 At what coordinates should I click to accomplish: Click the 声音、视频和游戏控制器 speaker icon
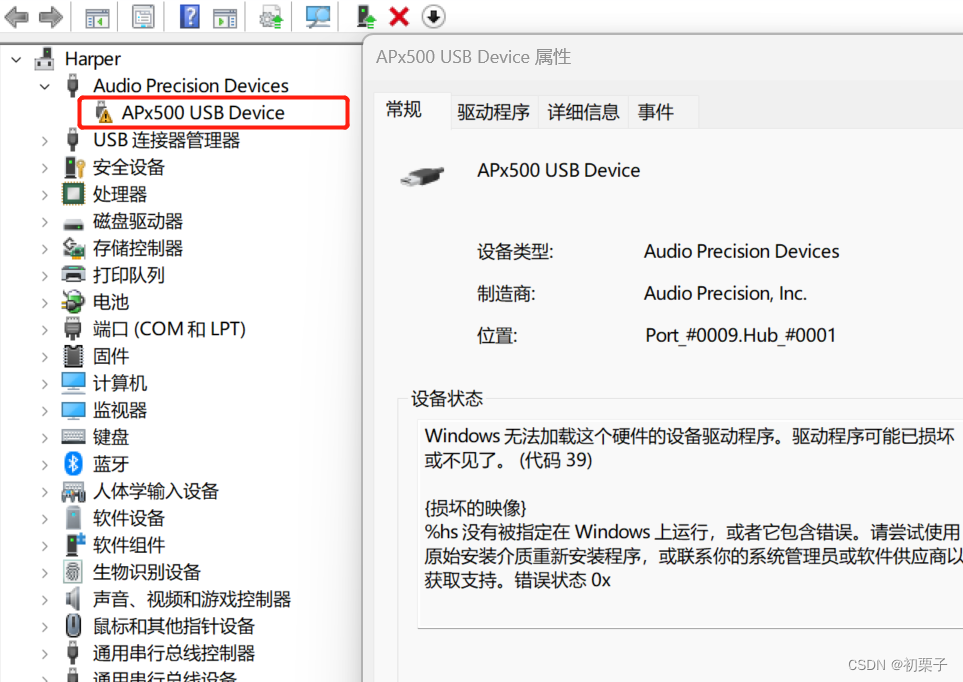(72, 599)
